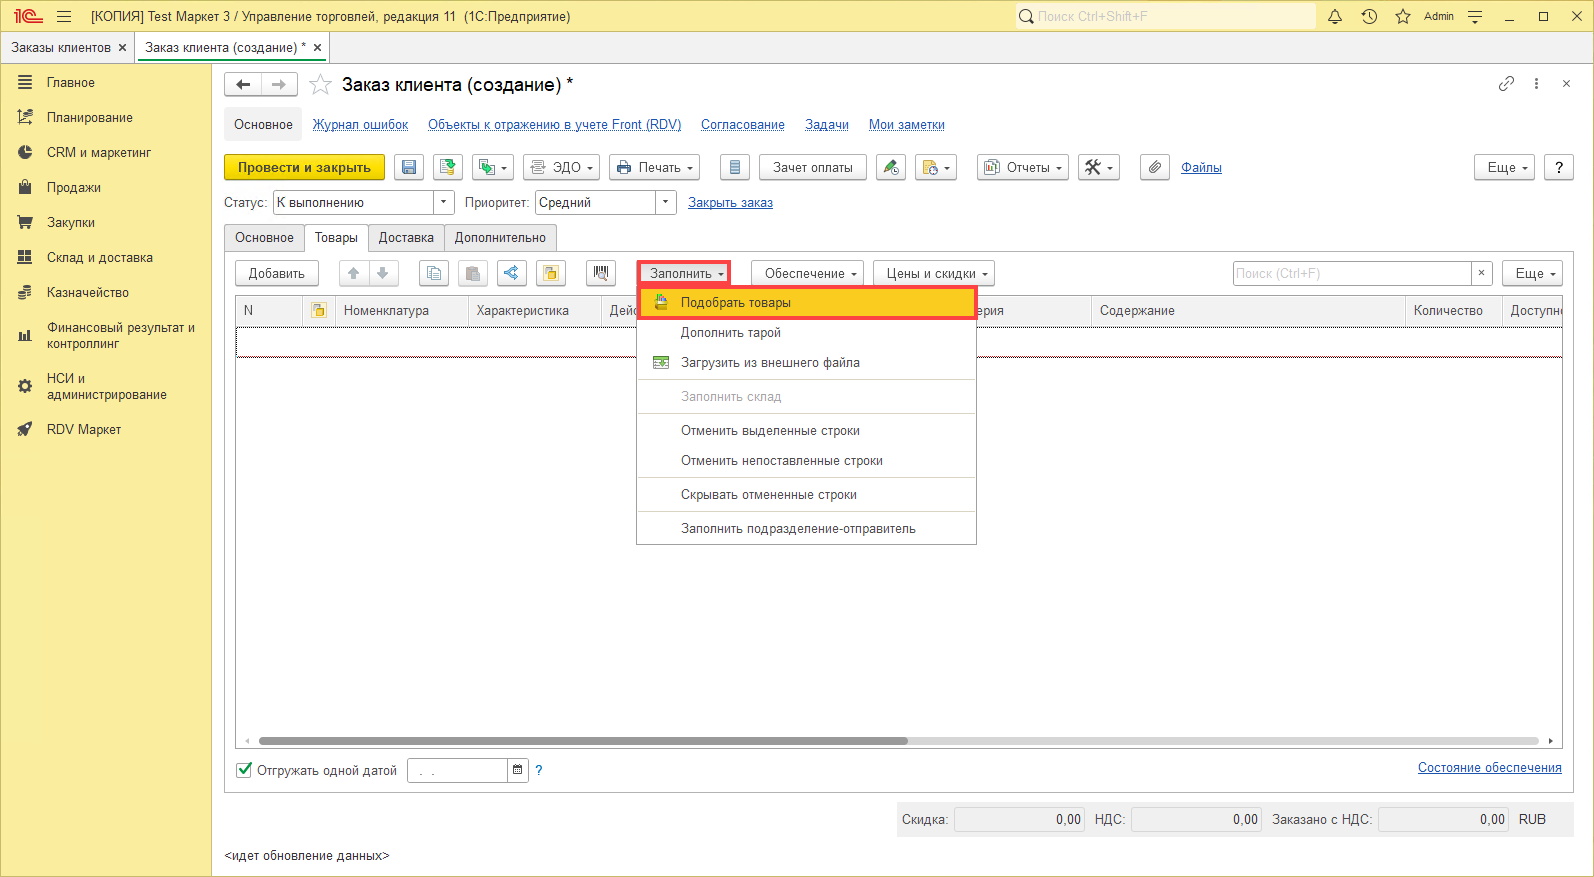This screenshot has width=1594, height=877.
Task: Add order to favorites with star icon
Action: click(x=320, y=85)
